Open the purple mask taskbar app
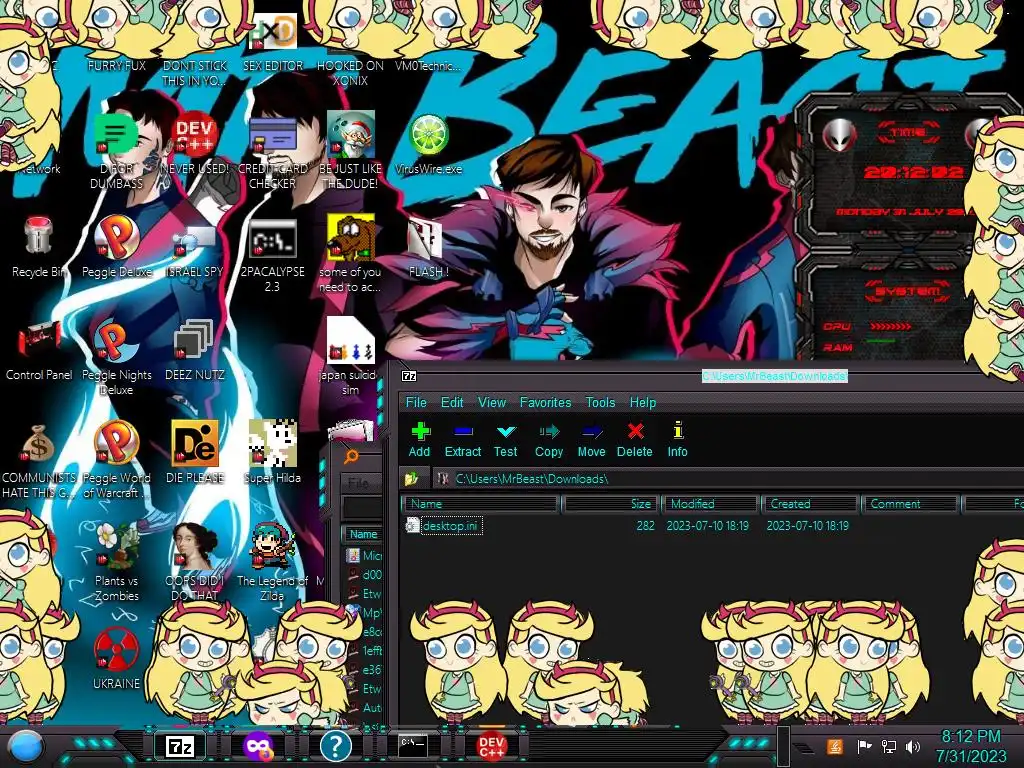The height and width of the screenshot is (768, 1024). [258, 746]
